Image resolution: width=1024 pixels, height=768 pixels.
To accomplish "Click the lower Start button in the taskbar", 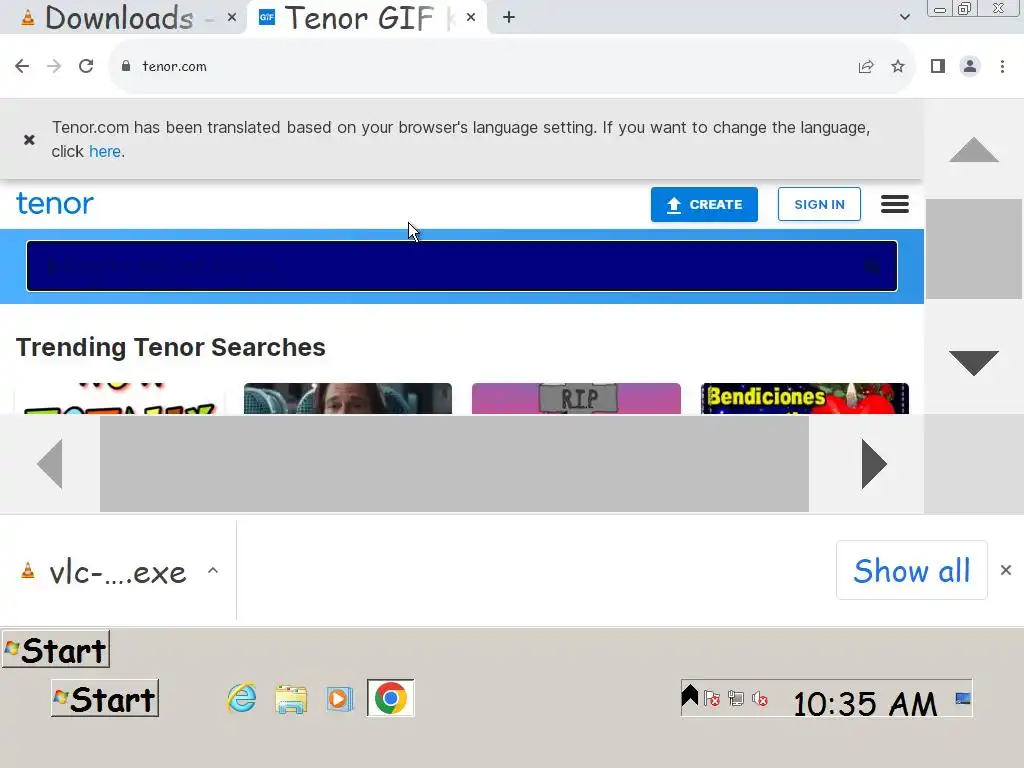I will pyautogui.click(x=104, y=699).
